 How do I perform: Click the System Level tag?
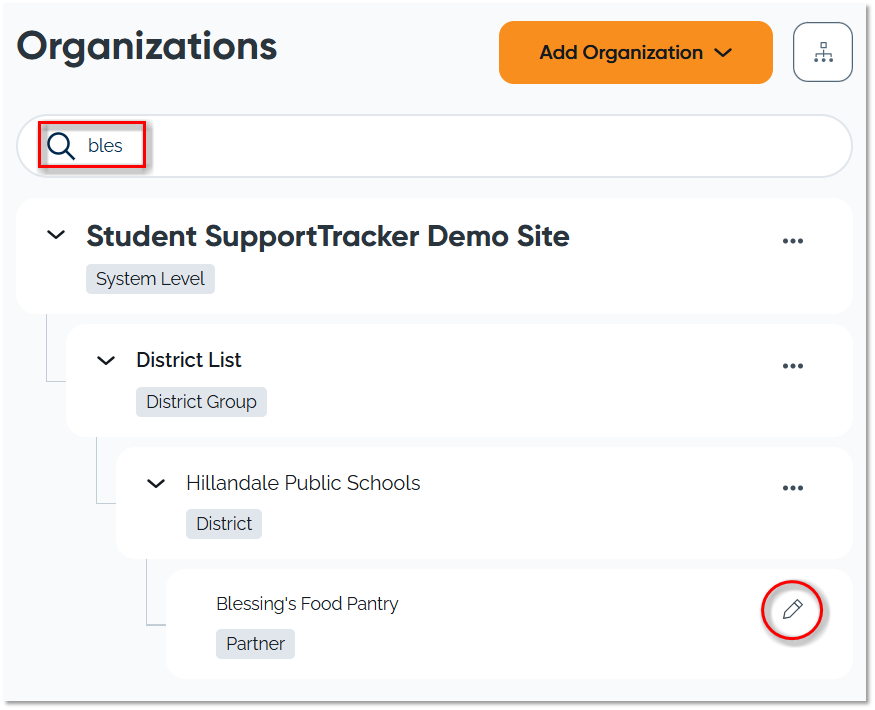(x=150, y=279)
